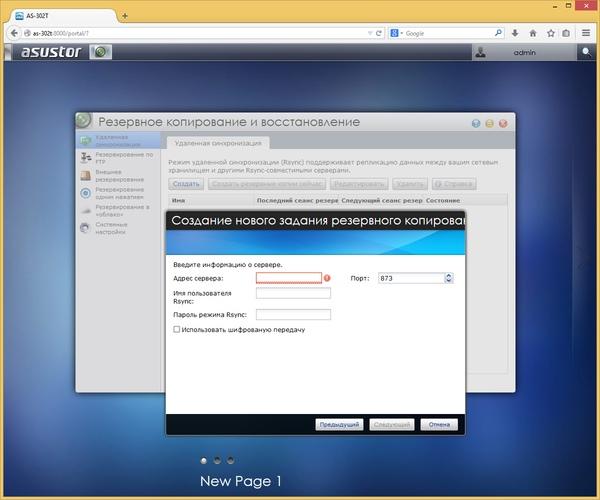
Task: Go to browser home page icon
Action: click(x=533, y=33)
